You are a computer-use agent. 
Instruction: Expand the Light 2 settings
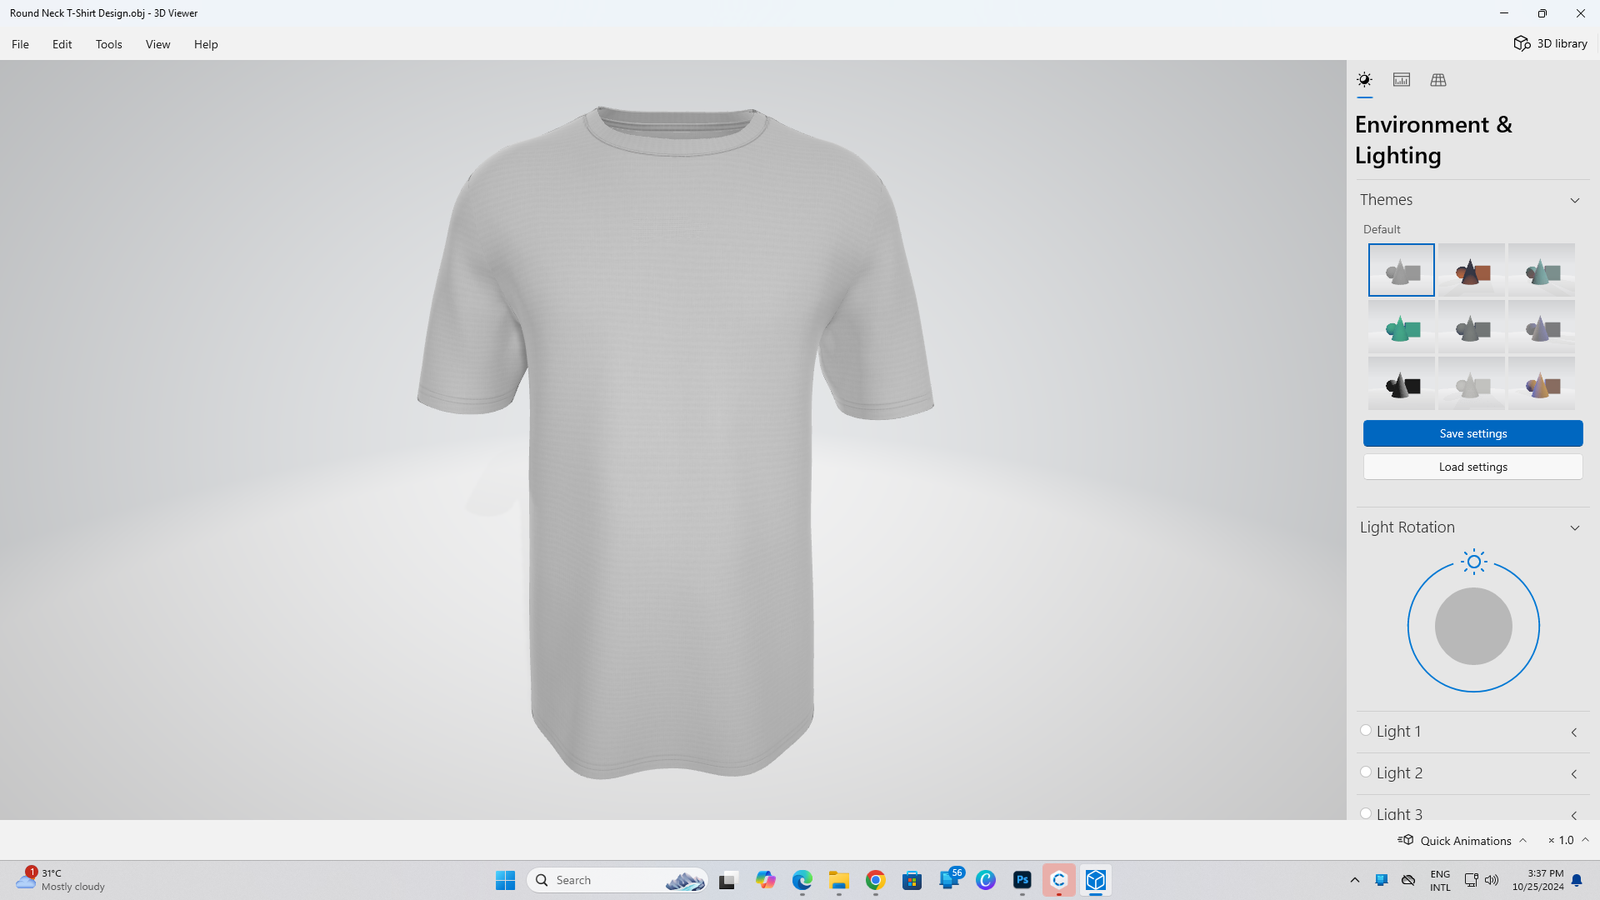(x=1574, y=774)
